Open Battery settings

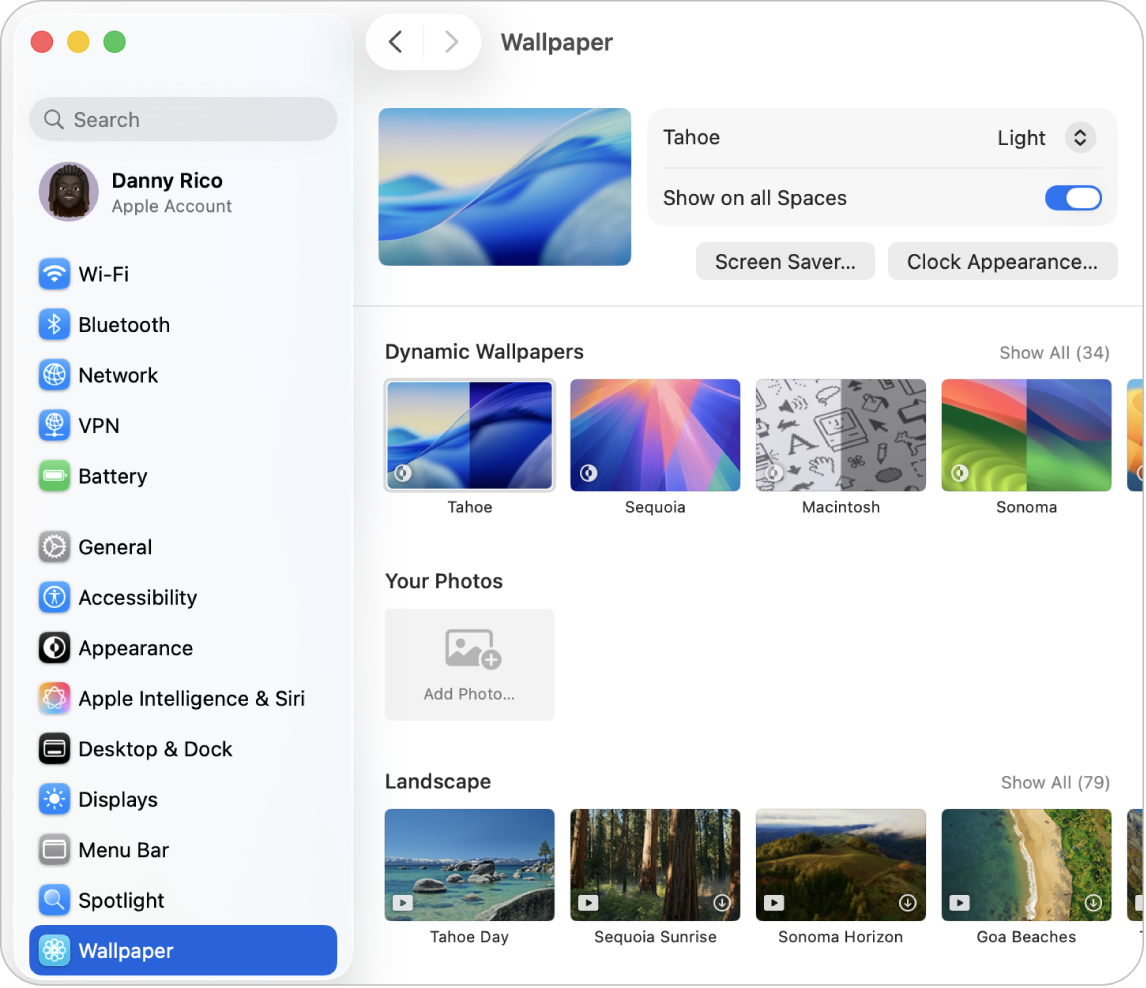click(x=110, y=476)
